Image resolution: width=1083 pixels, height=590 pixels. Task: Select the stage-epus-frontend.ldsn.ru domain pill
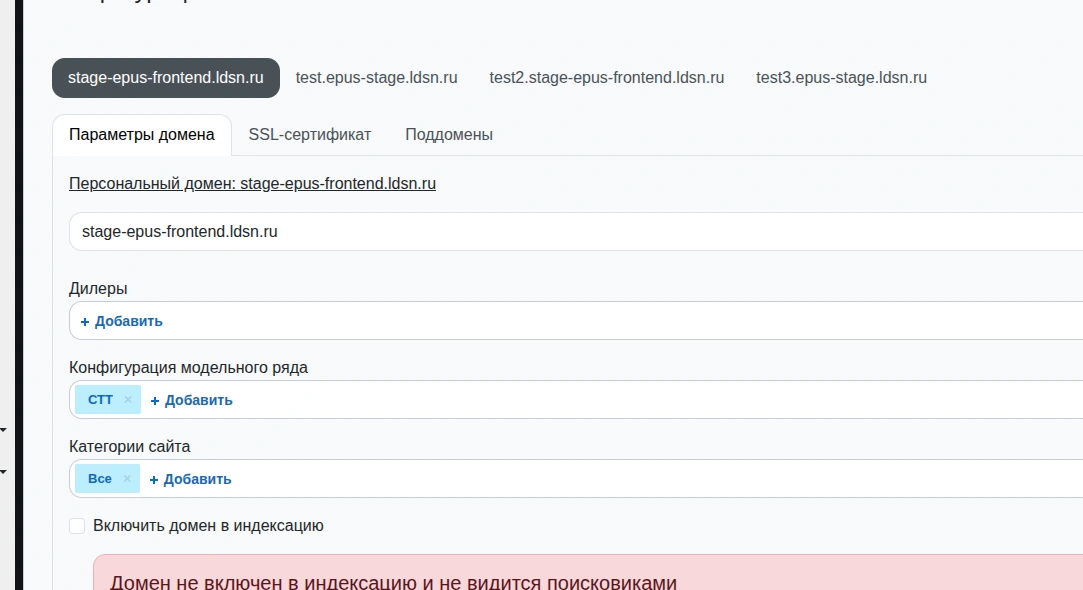[x=166, y=78]
